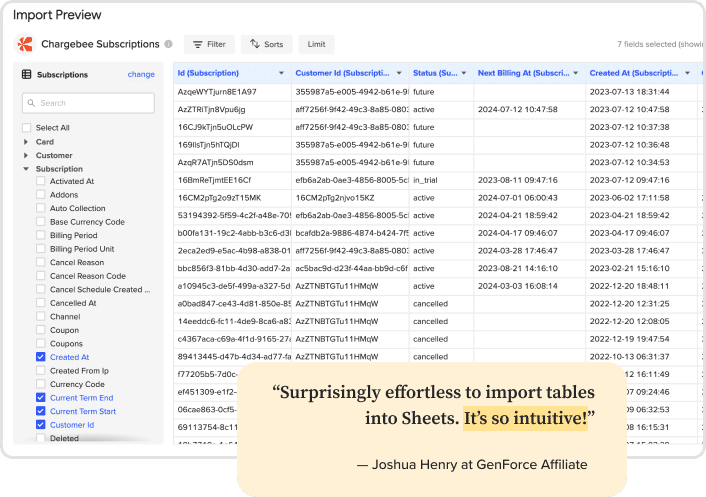Viewport: 706px width, 497px height.
Task: Select created at cell 2023-07-13 18:31:44
Action: click(641, 92)
